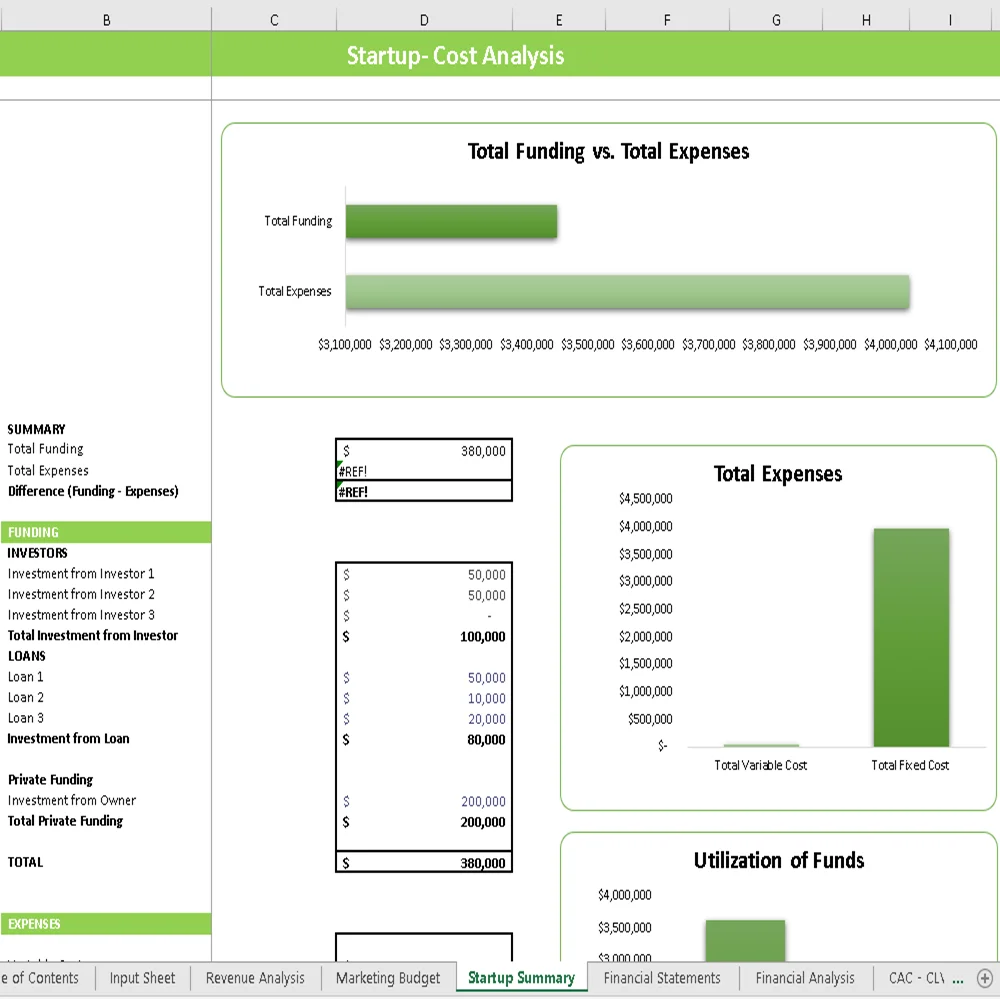Switch to the Input Sheet tab
This screenshot has width=1000, height=1000.
(x=142, y=978)
